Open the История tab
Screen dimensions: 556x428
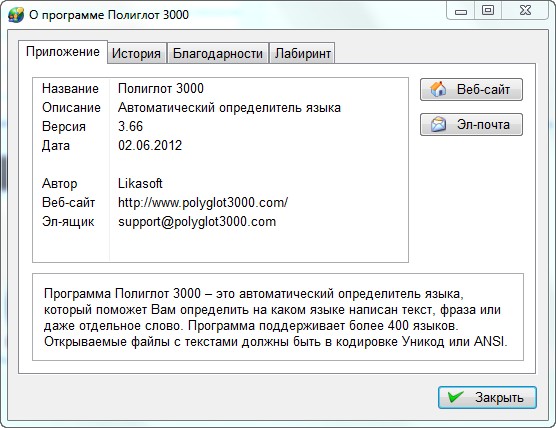[x=137, y=54]
